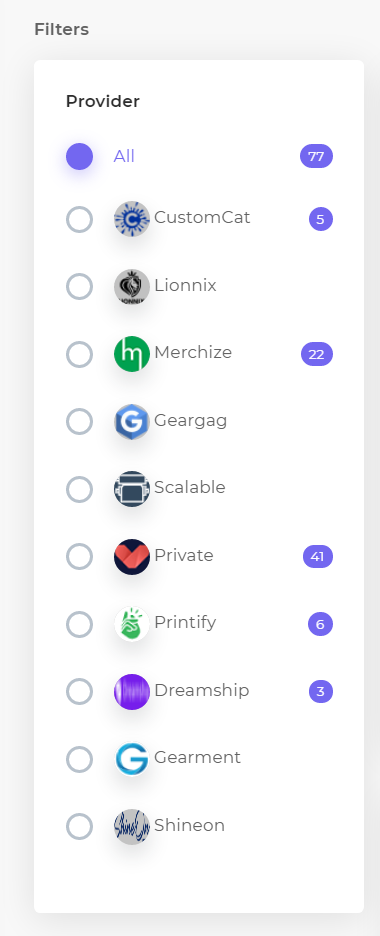380x936 pixels.
Task: Click the Dreamship provider label
Action: [202, 691]
